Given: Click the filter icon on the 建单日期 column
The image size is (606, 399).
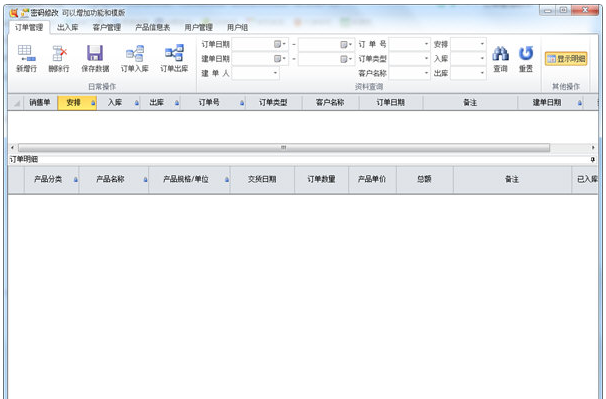Looking at the screenshot, I should point(580,103).
